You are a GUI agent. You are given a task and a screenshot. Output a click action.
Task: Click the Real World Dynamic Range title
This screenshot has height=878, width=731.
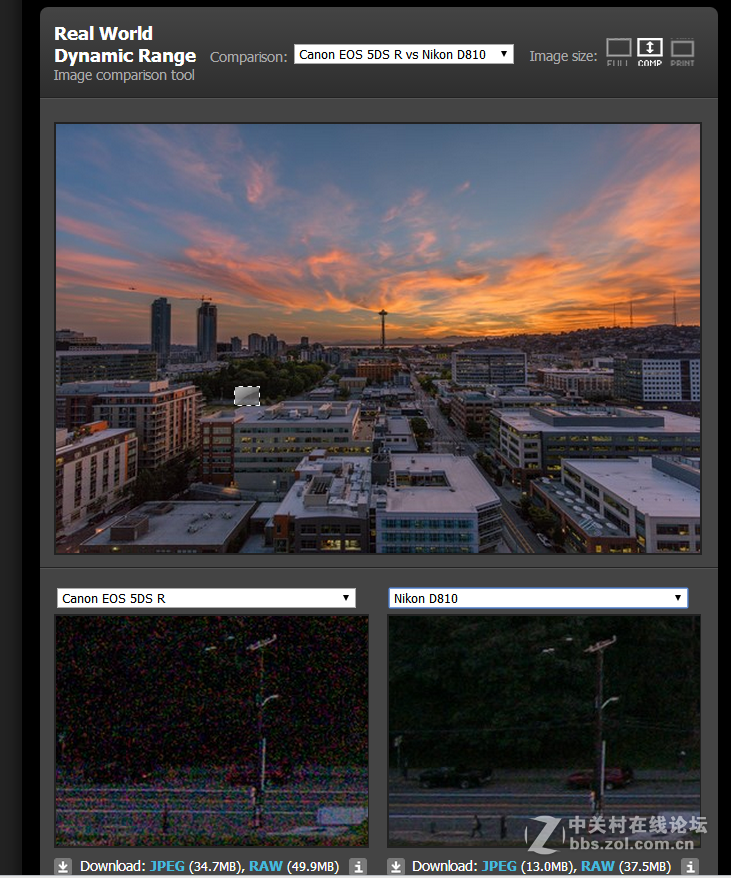coord(124,45)
